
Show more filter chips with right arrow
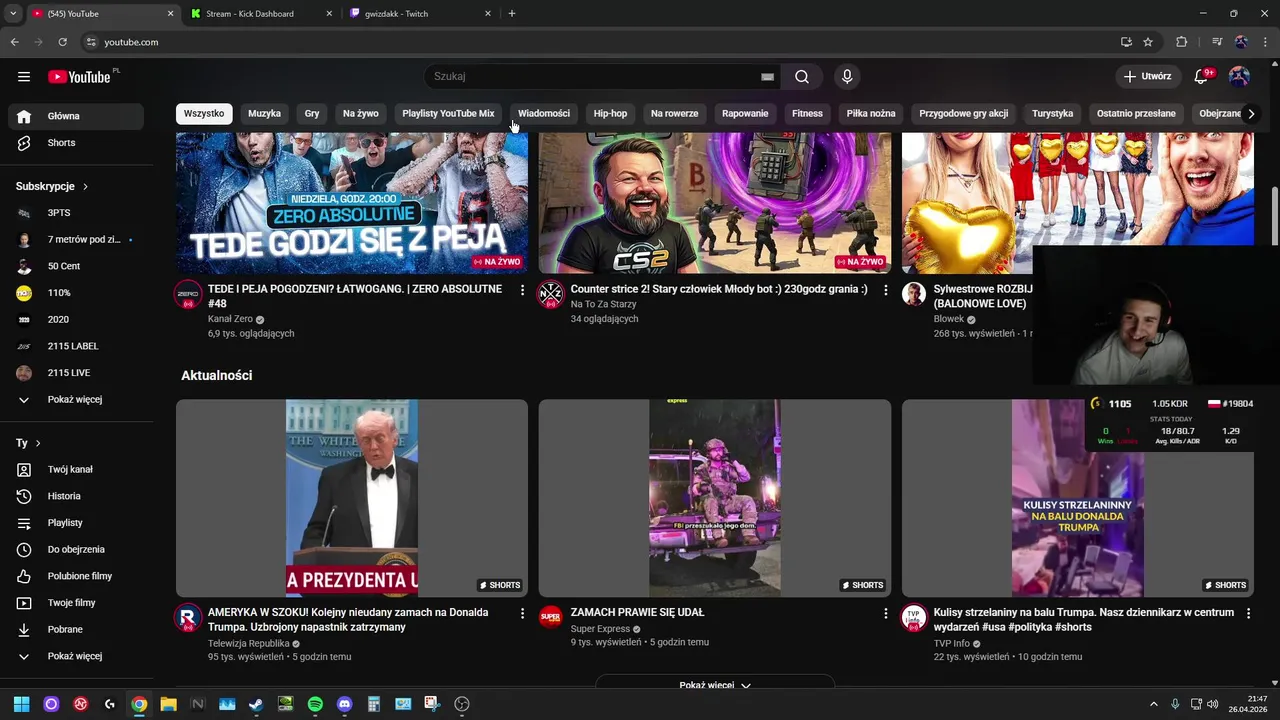pyautogui.click(x=1250, y=114)
